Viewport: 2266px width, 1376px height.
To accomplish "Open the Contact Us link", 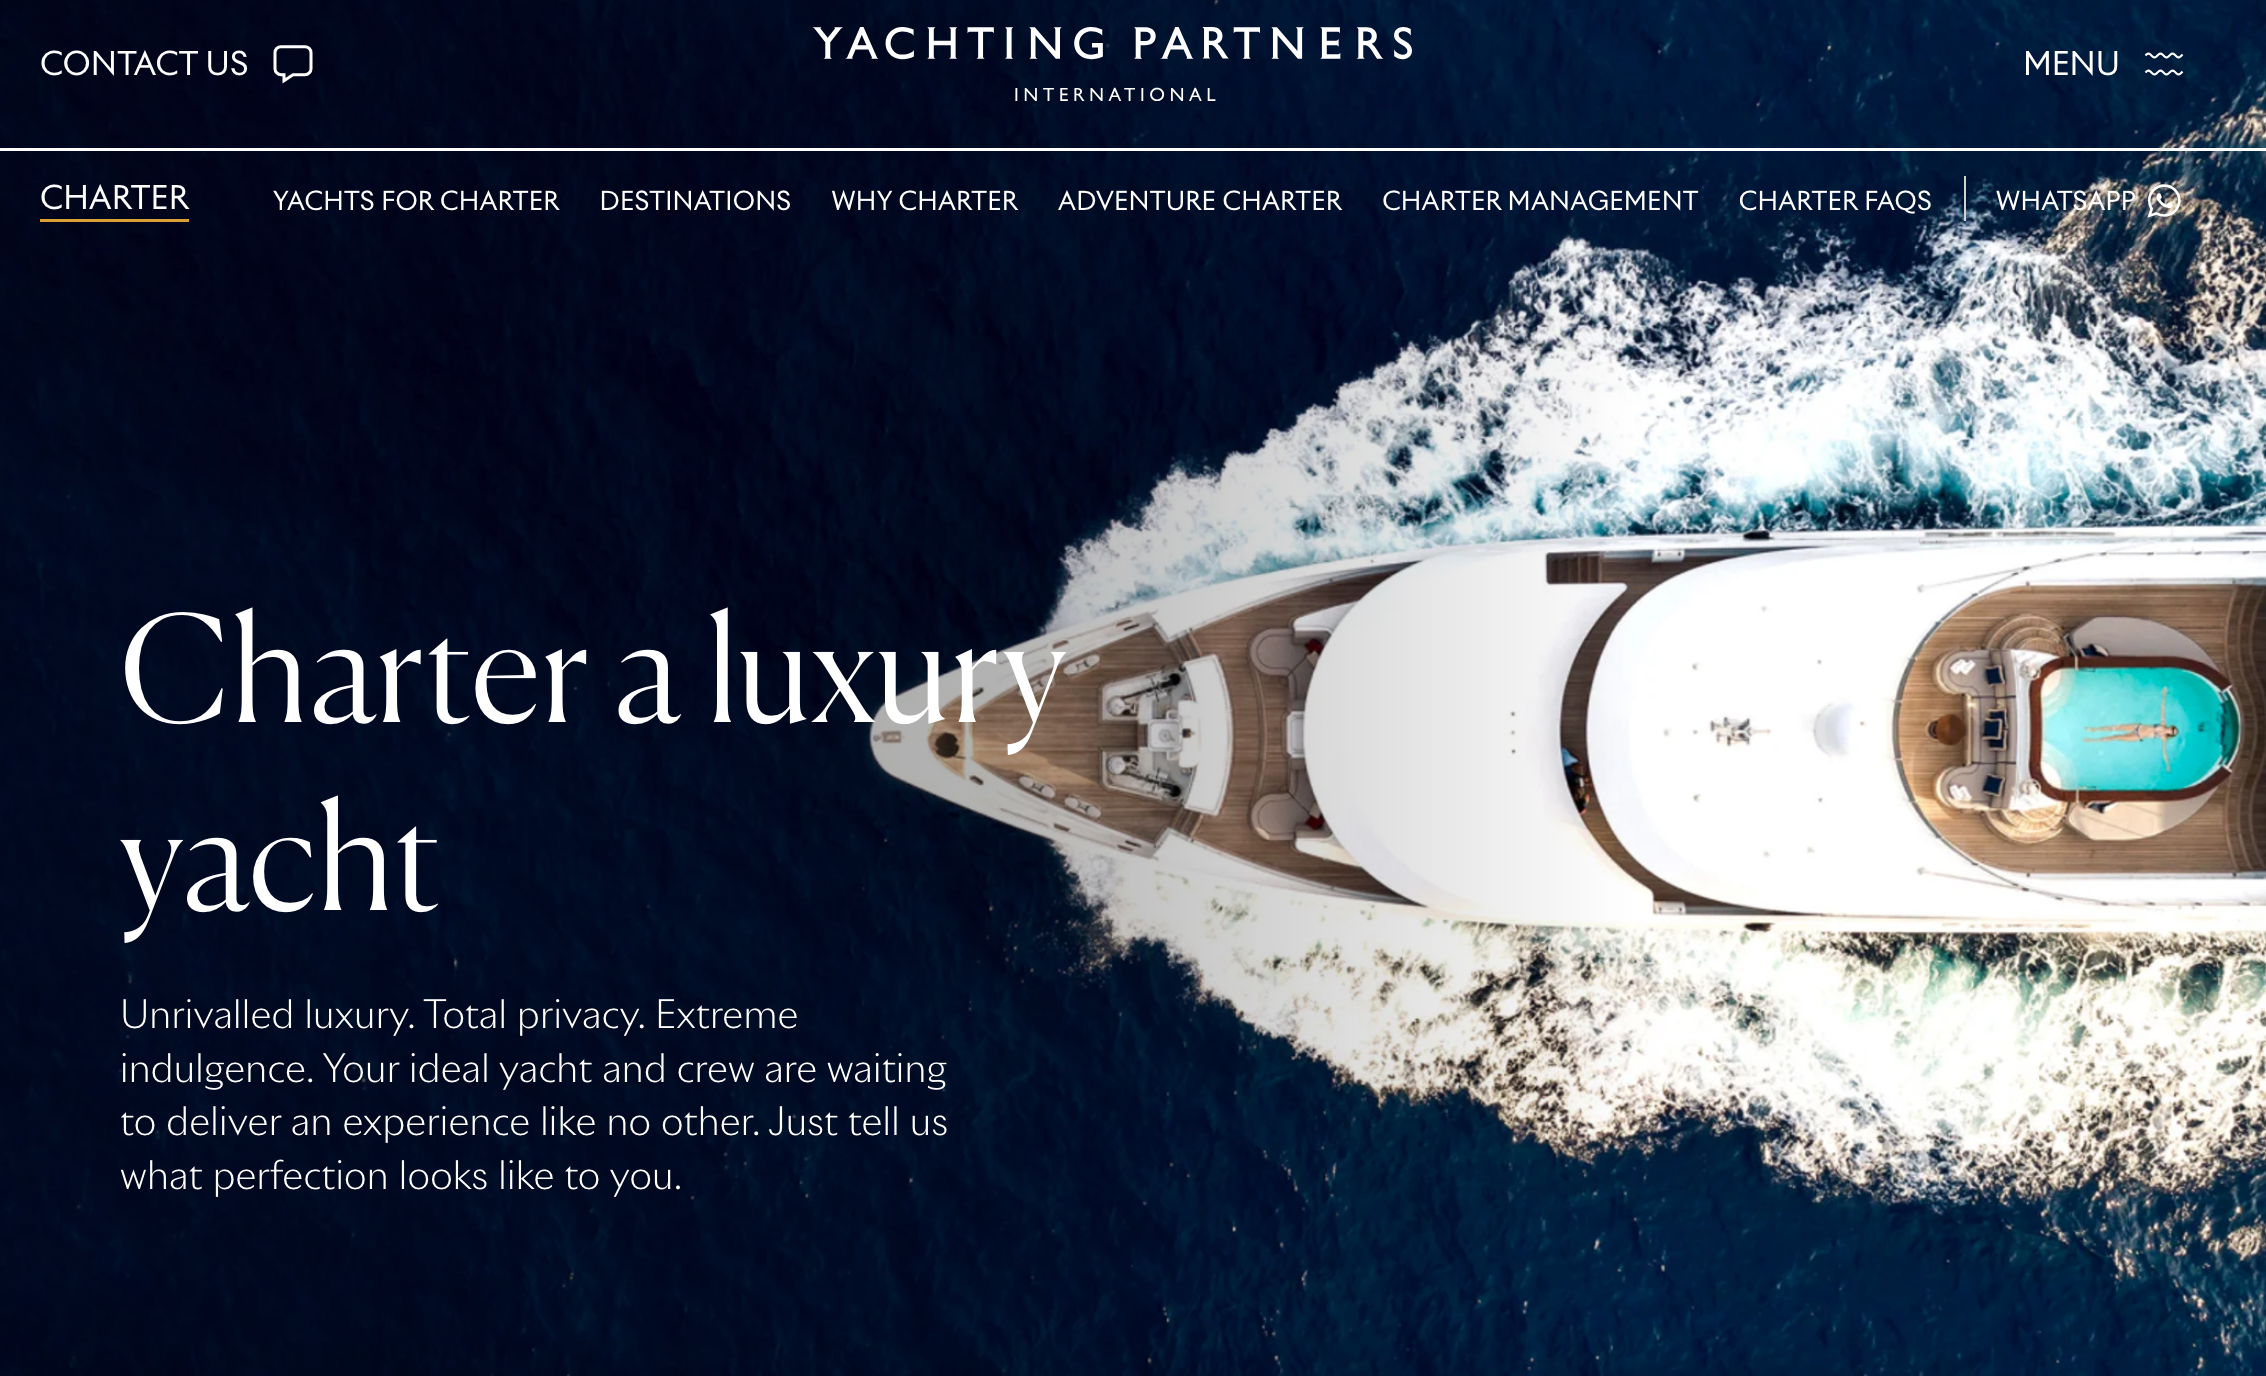I will 144,64.
